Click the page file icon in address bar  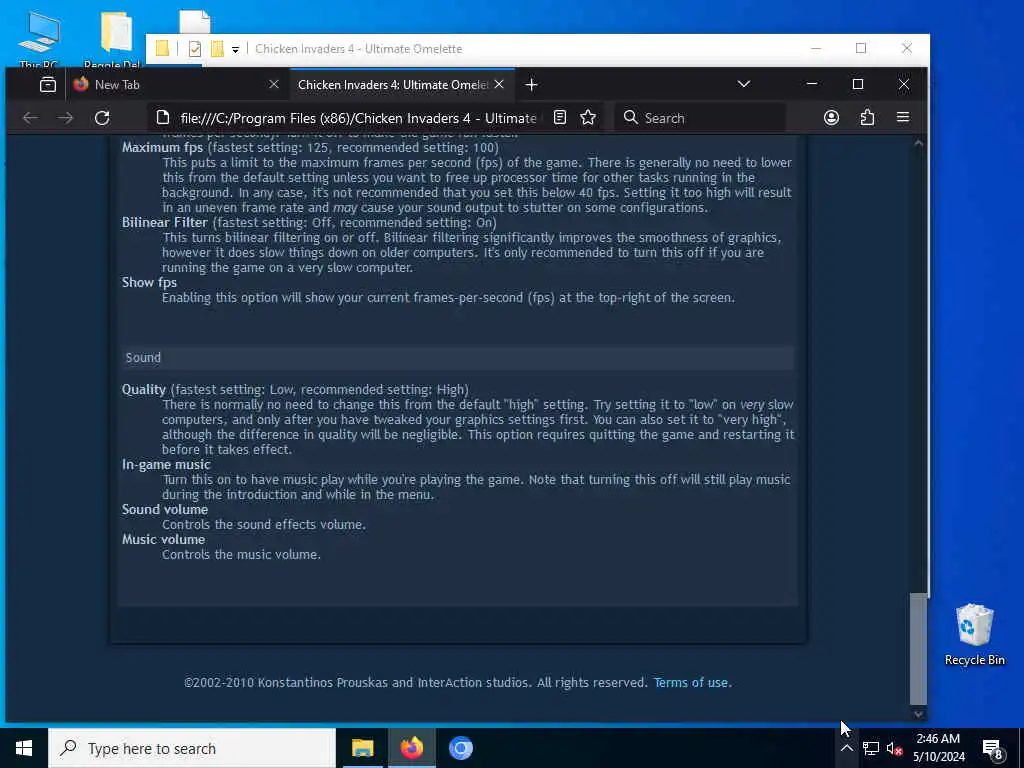(163, 118)
